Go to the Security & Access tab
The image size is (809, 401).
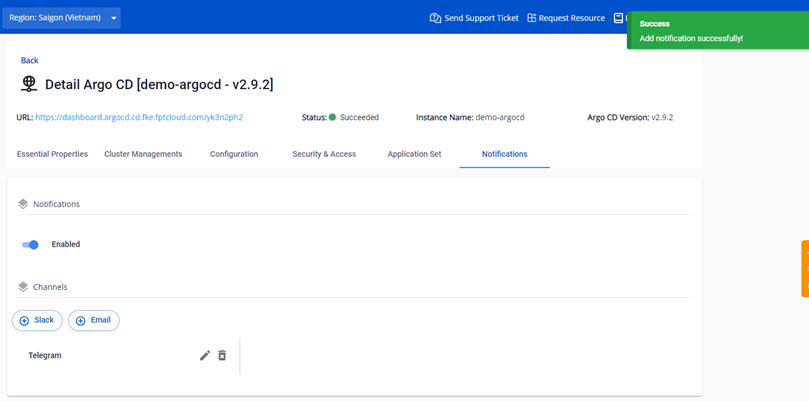tap(324, 154)
